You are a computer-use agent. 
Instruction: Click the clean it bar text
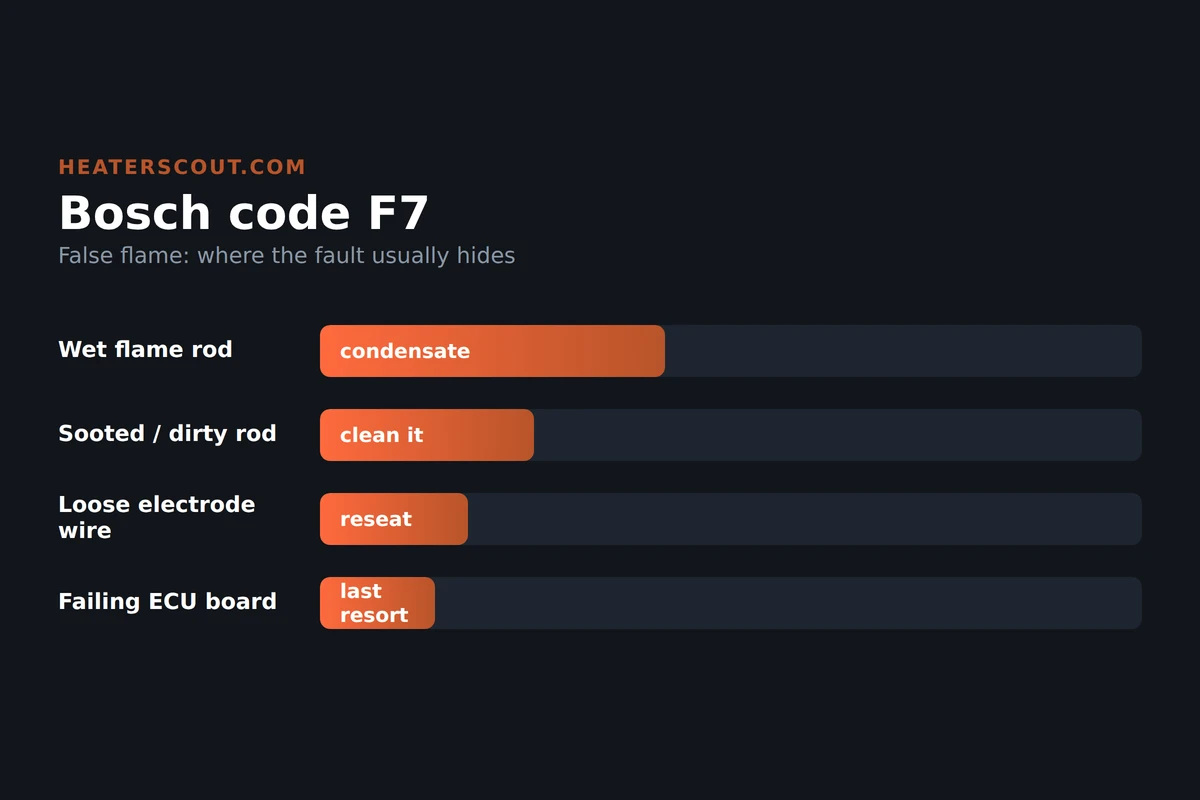(381, 435)
